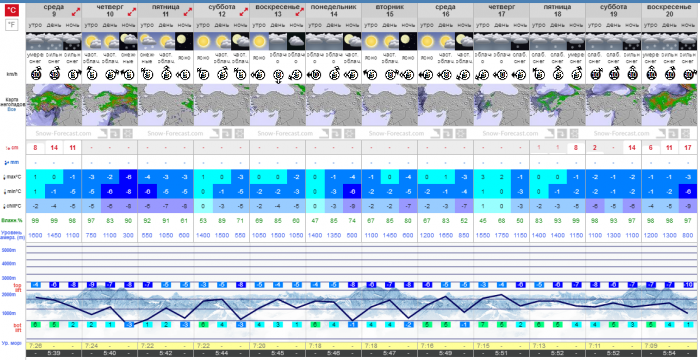Click sunrise time 7:26
Screen dimensions: 700x360
tap(35, 346)
